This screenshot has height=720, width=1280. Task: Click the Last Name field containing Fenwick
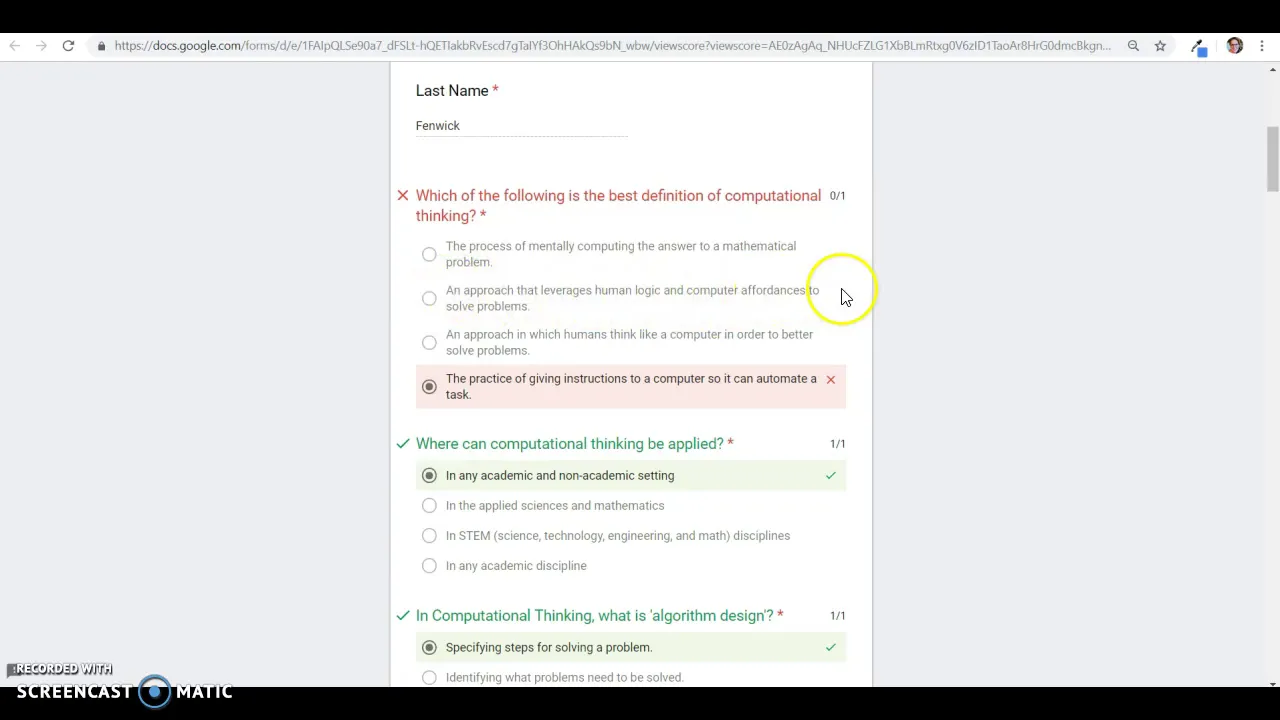(521, 126)
